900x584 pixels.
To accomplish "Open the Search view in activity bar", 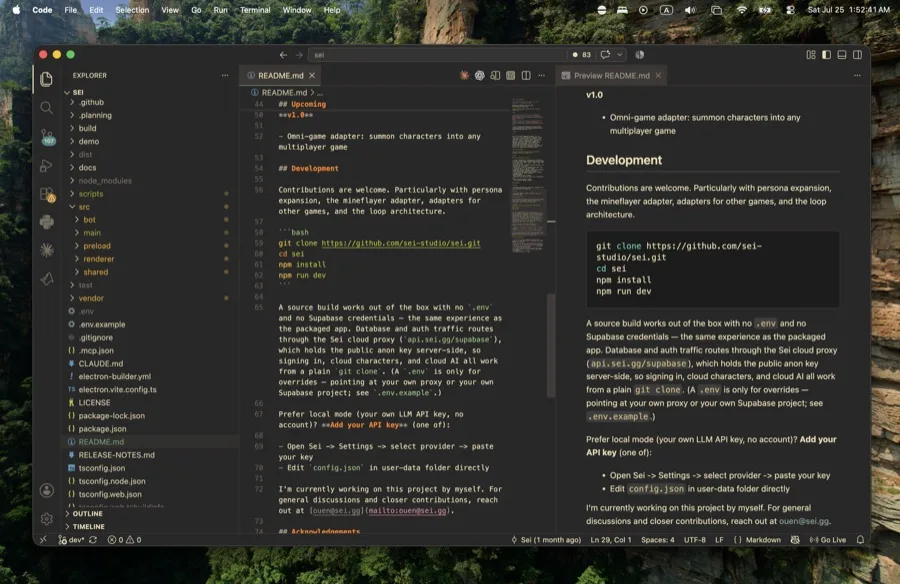I will click(46, 107).
